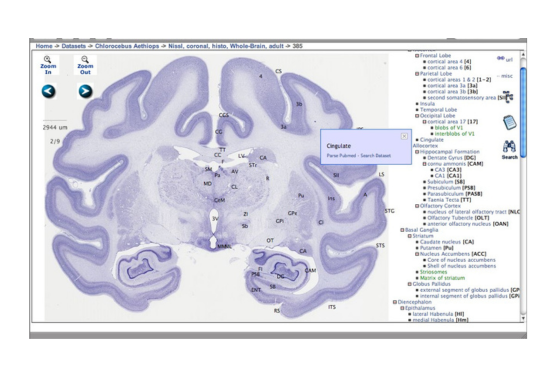Collapse the Globus Pallidus node
Screen dimensions: 556x380
coord(410,284)
